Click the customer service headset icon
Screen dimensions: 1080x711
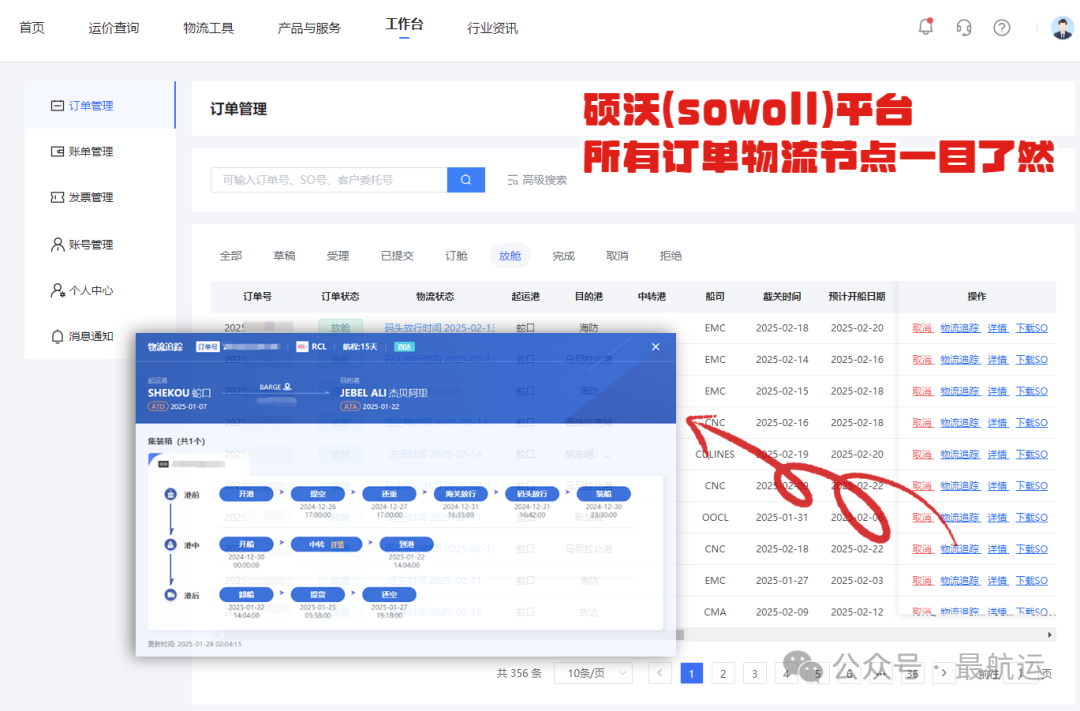[964, 28]
